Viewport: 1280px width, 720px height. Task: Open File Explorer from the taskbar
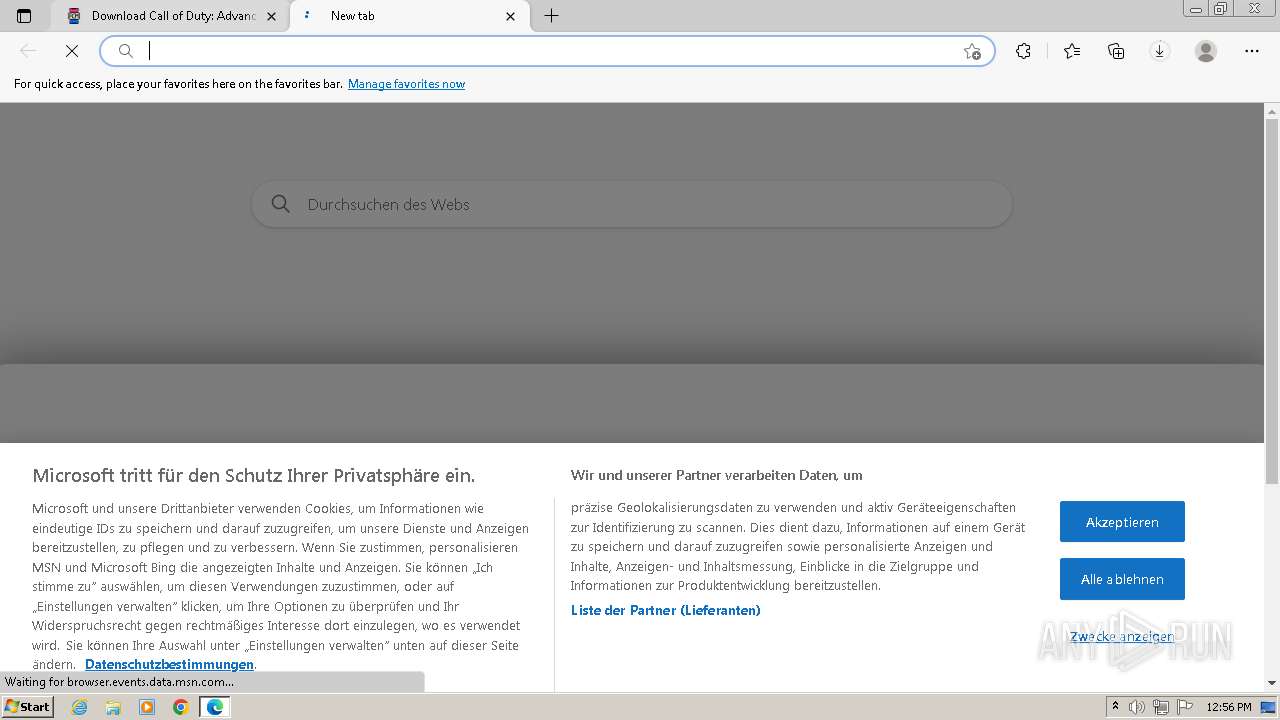113,707
